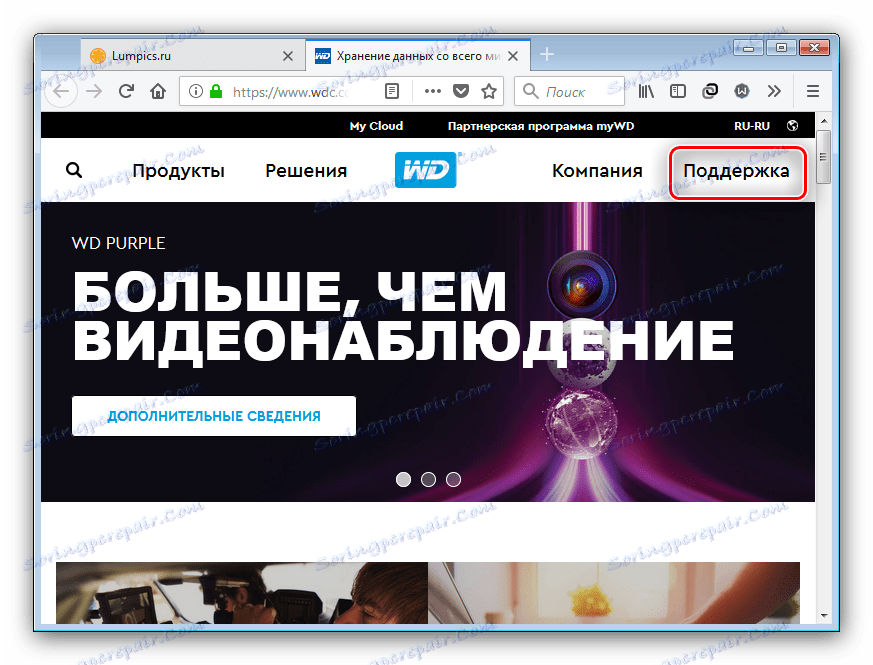The image size is (873, 665).
Task: Open the Решения menu
Action: tap(306, 170)
